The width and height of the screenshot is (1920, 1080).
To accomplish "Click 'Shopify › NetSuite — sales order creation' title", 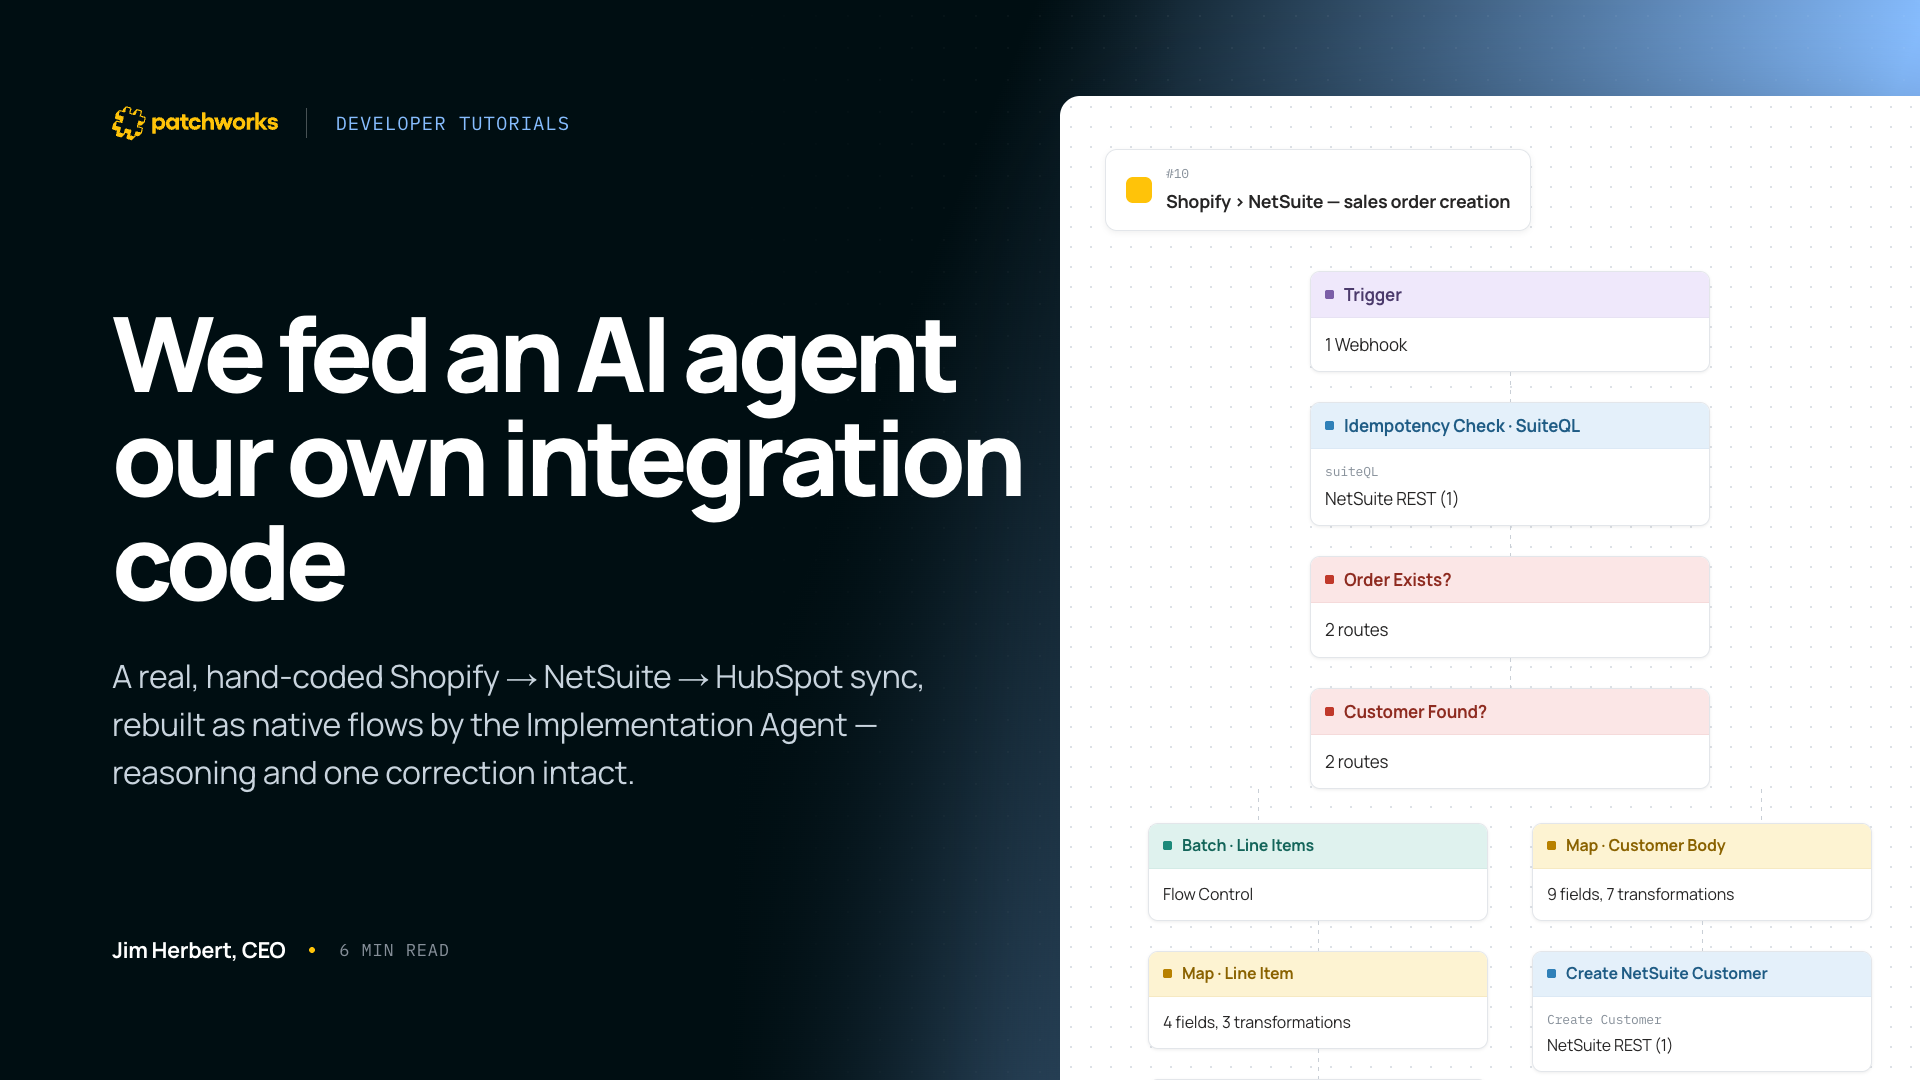I will 1338,202.
